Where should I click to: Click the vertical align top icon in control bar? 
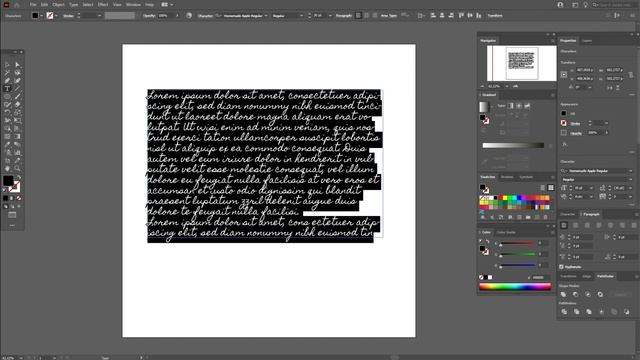pyautogui.click(x=461, y=16)
